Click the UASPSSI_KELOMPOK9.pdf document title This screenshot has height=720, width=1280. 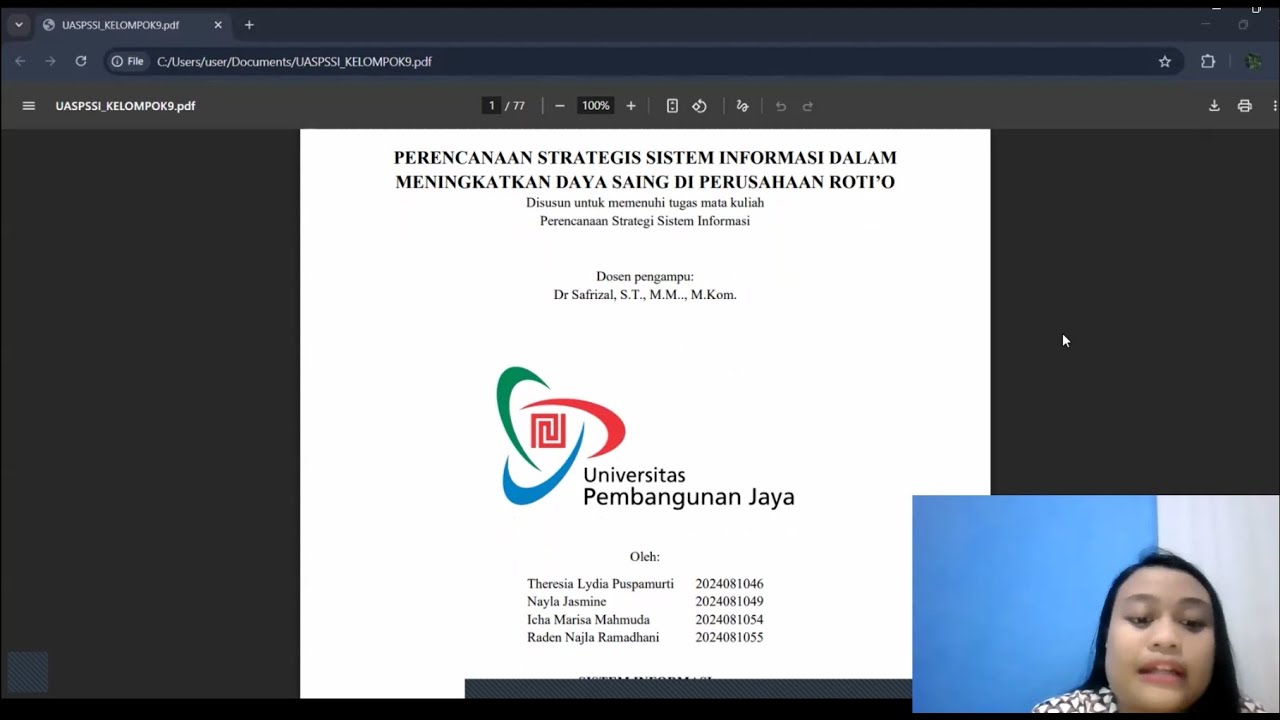tap(125, 106)
